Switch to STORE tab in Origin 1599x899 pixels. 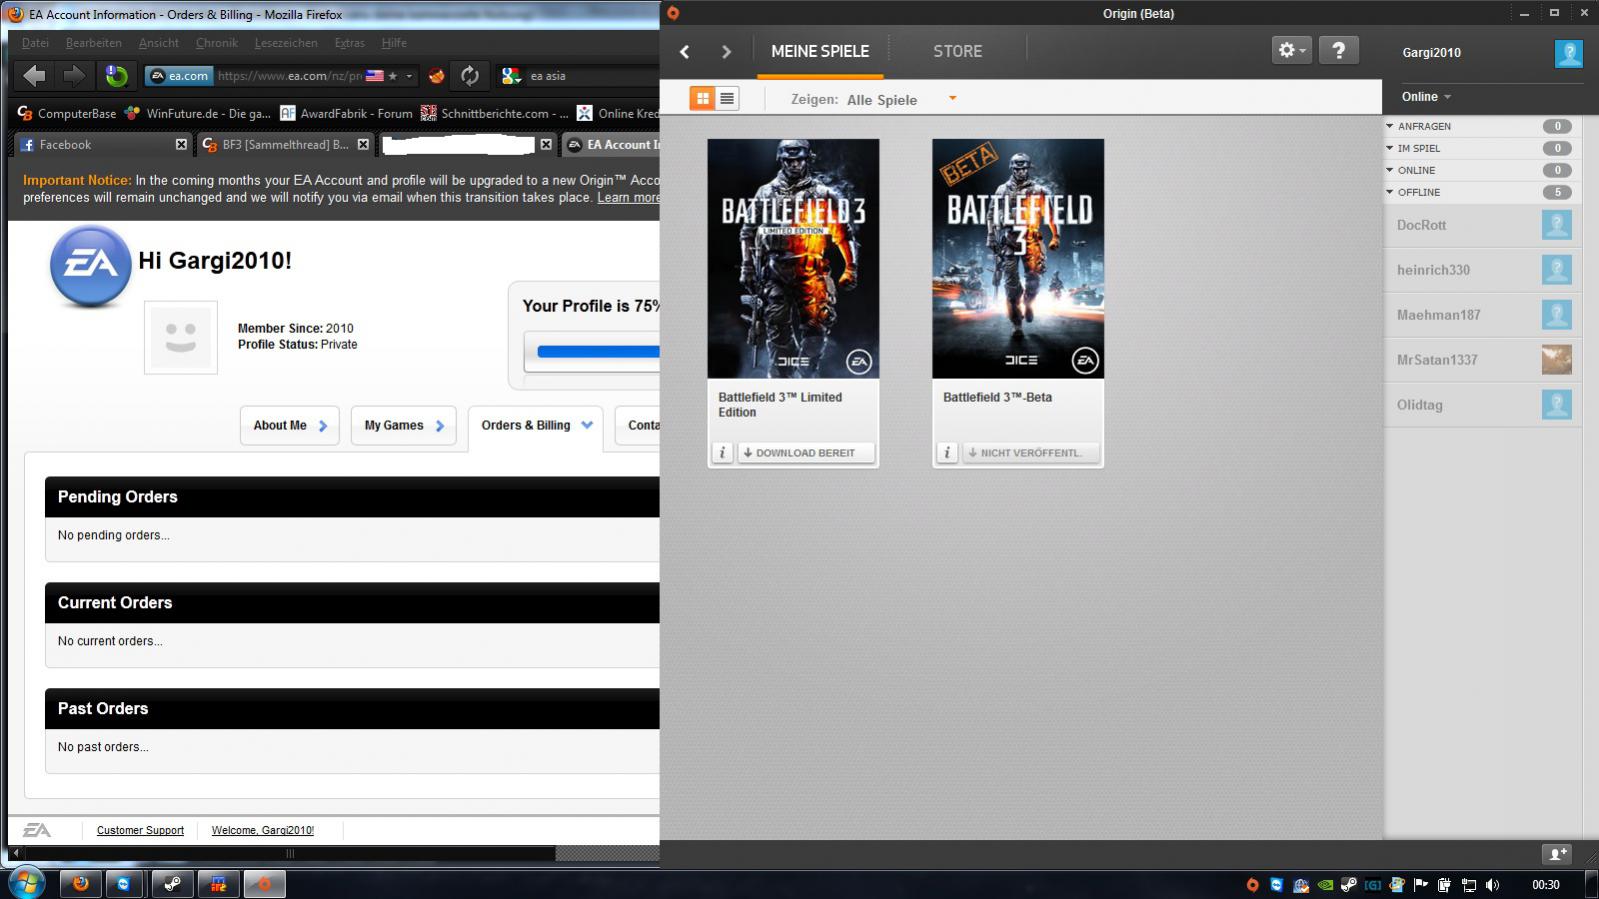pyautogui.click(x=957, y=51)
